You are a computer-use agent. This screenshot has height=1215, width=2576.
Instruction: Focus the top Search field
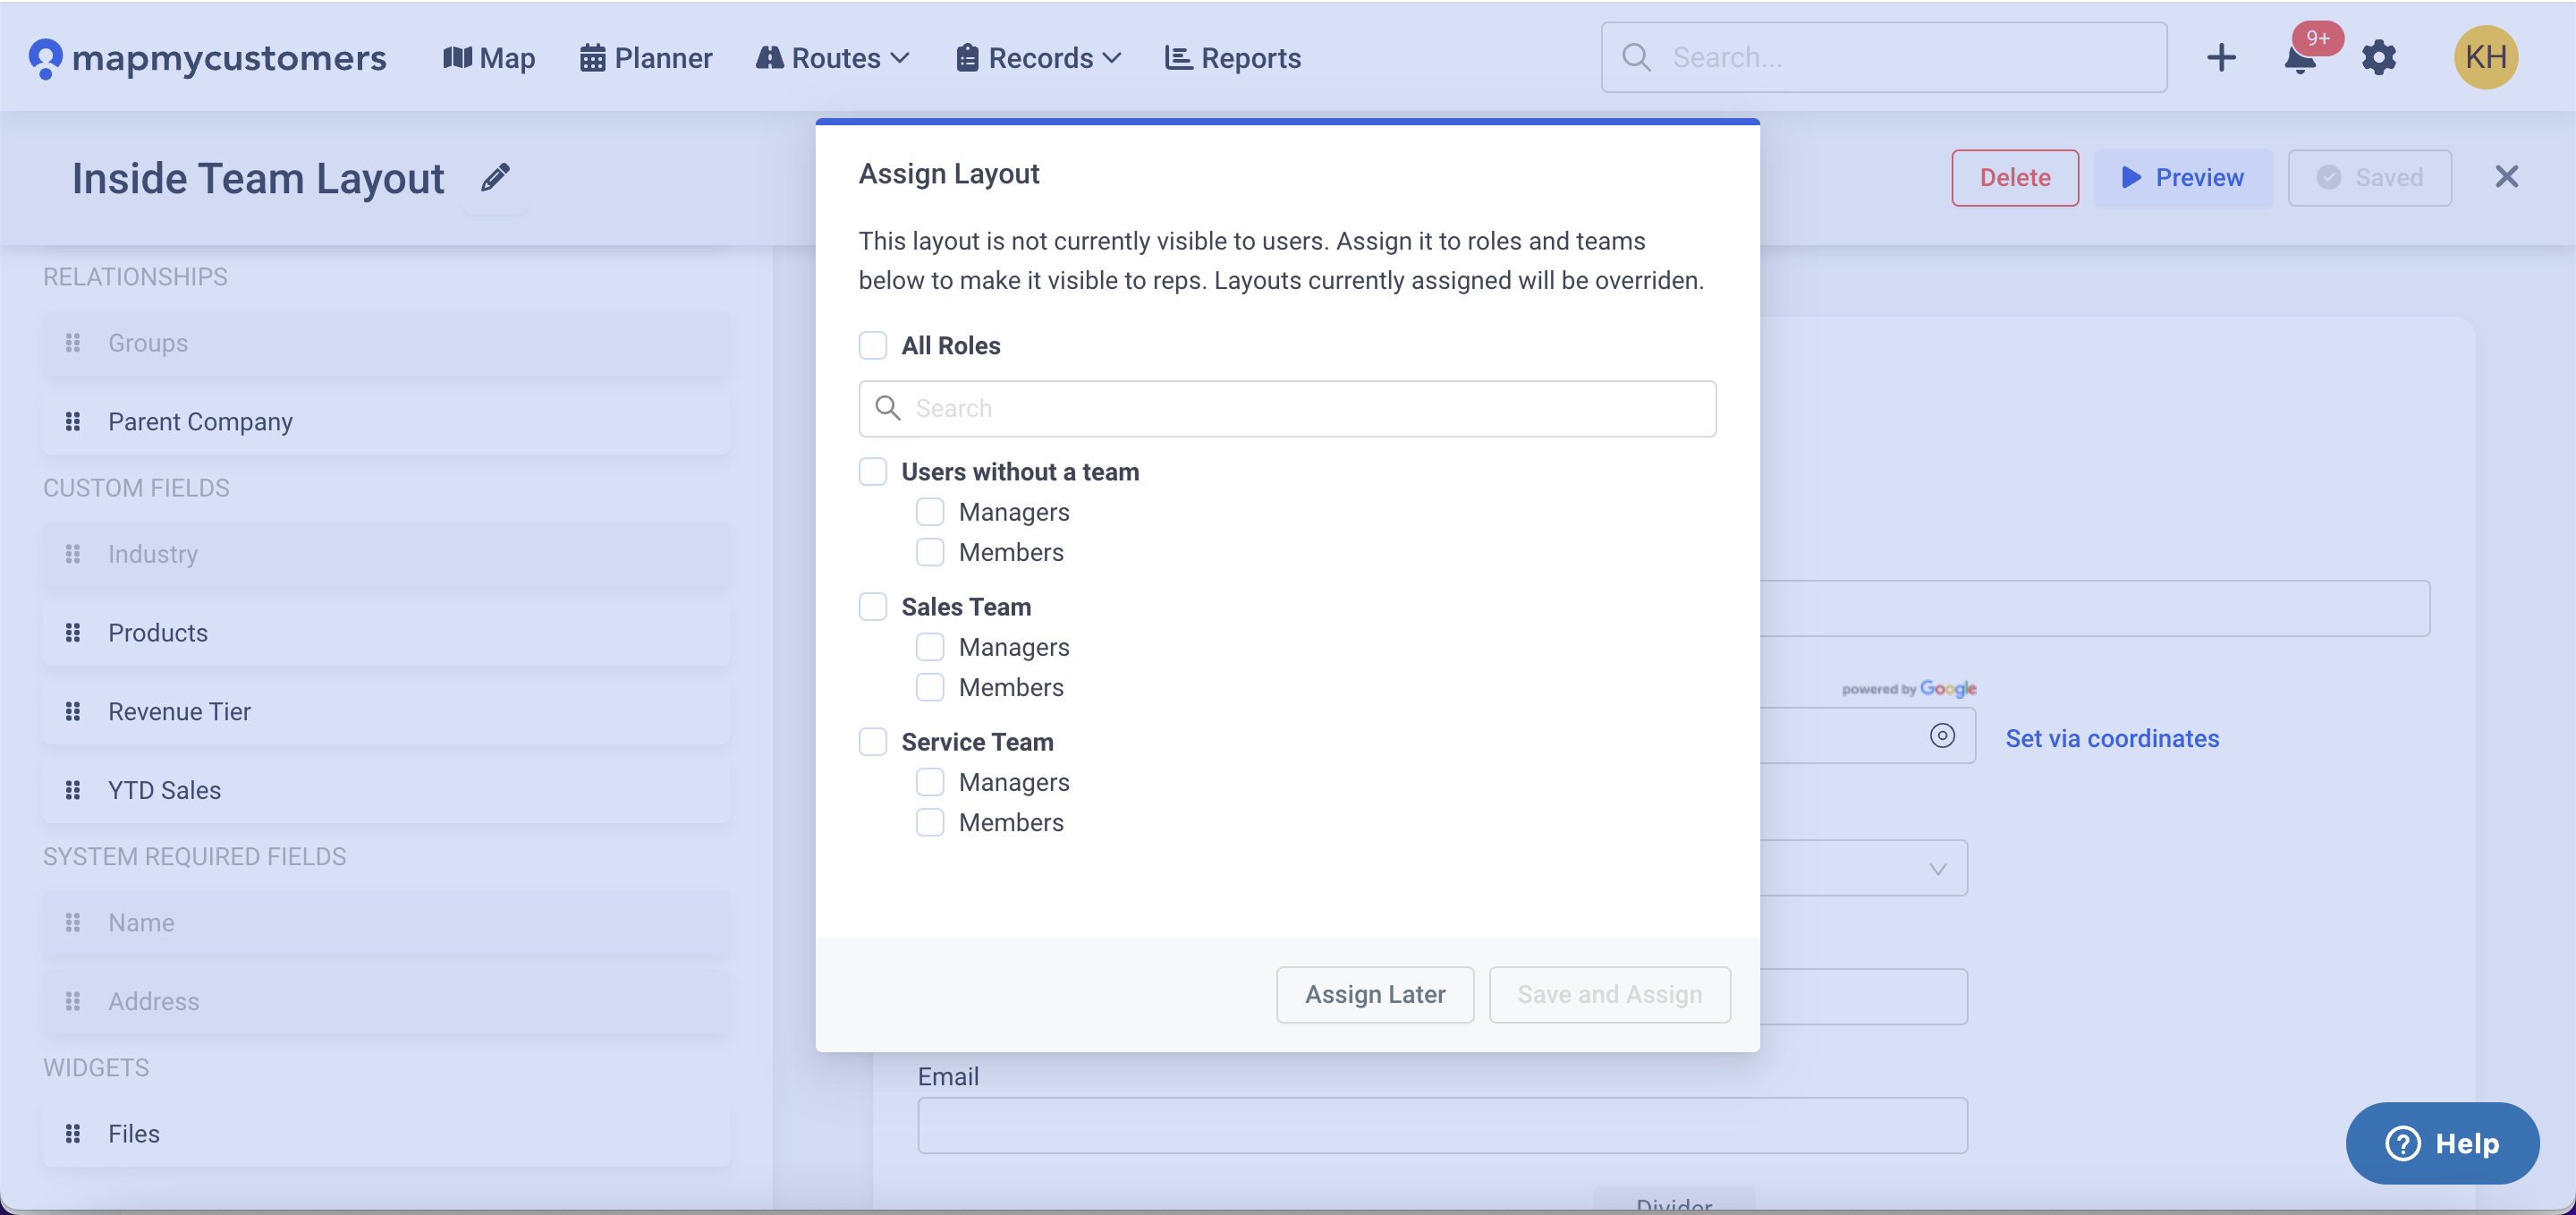click(1884, 57)
